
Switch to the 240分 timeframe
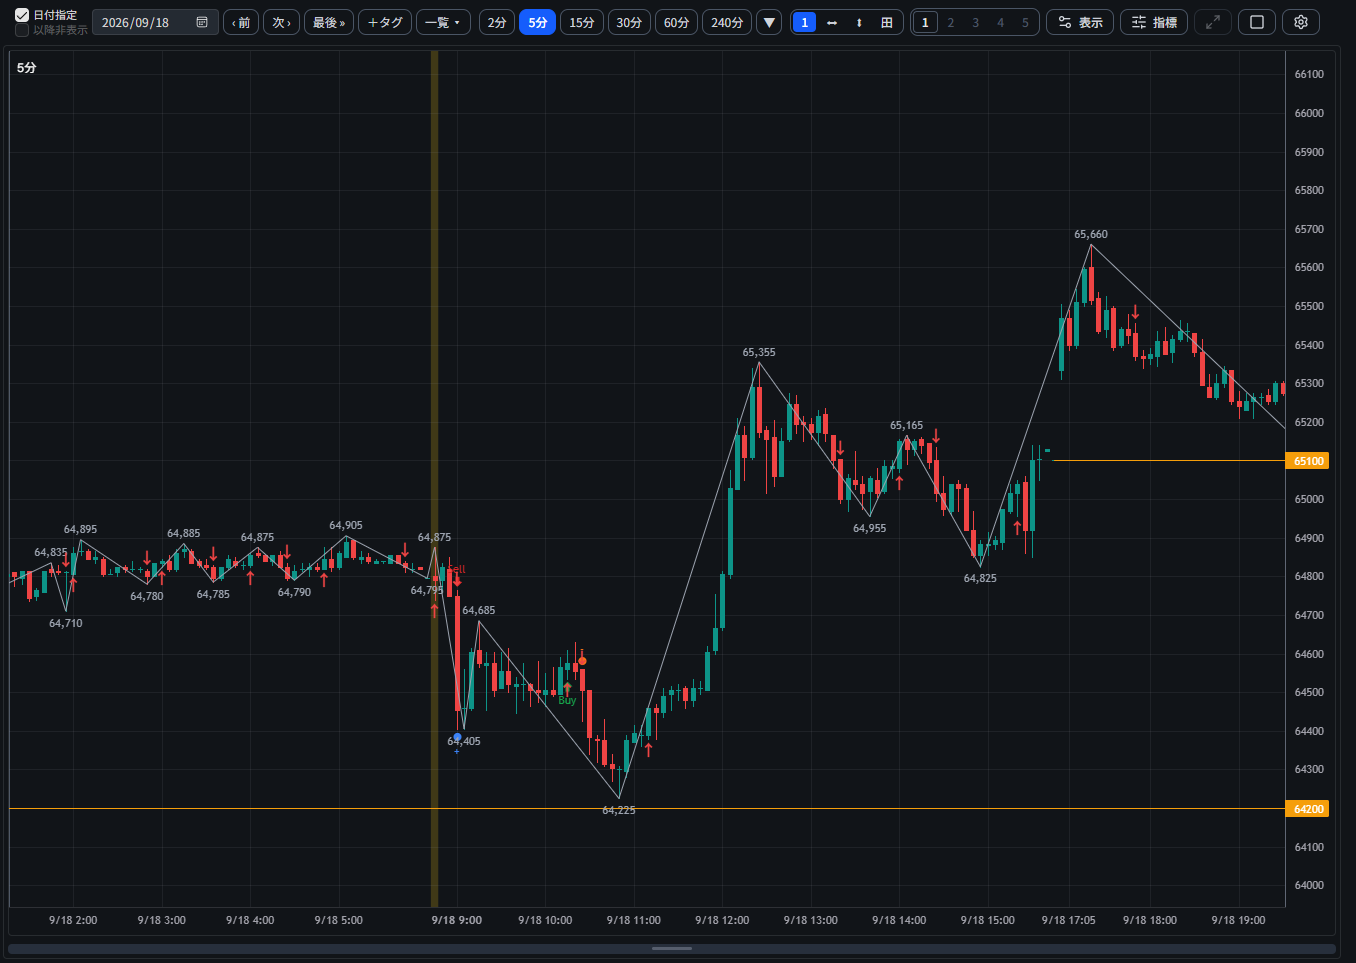(727, 22)
